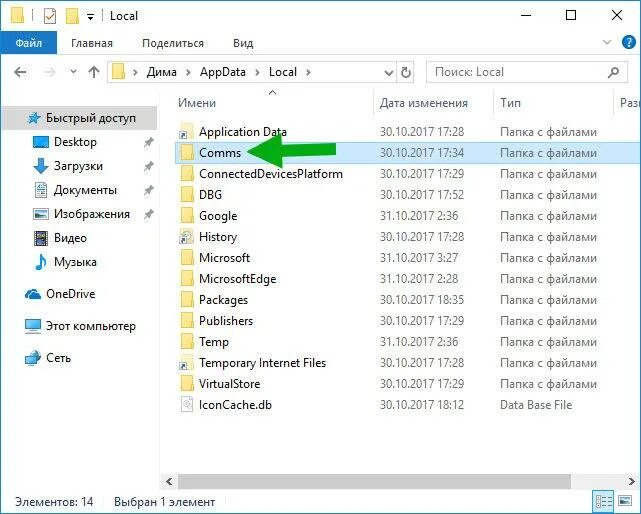The width and height of the screenshot is (641, 514).
Task: Select the Temporary Internet Files shortcut
Action: pos(262,363)
